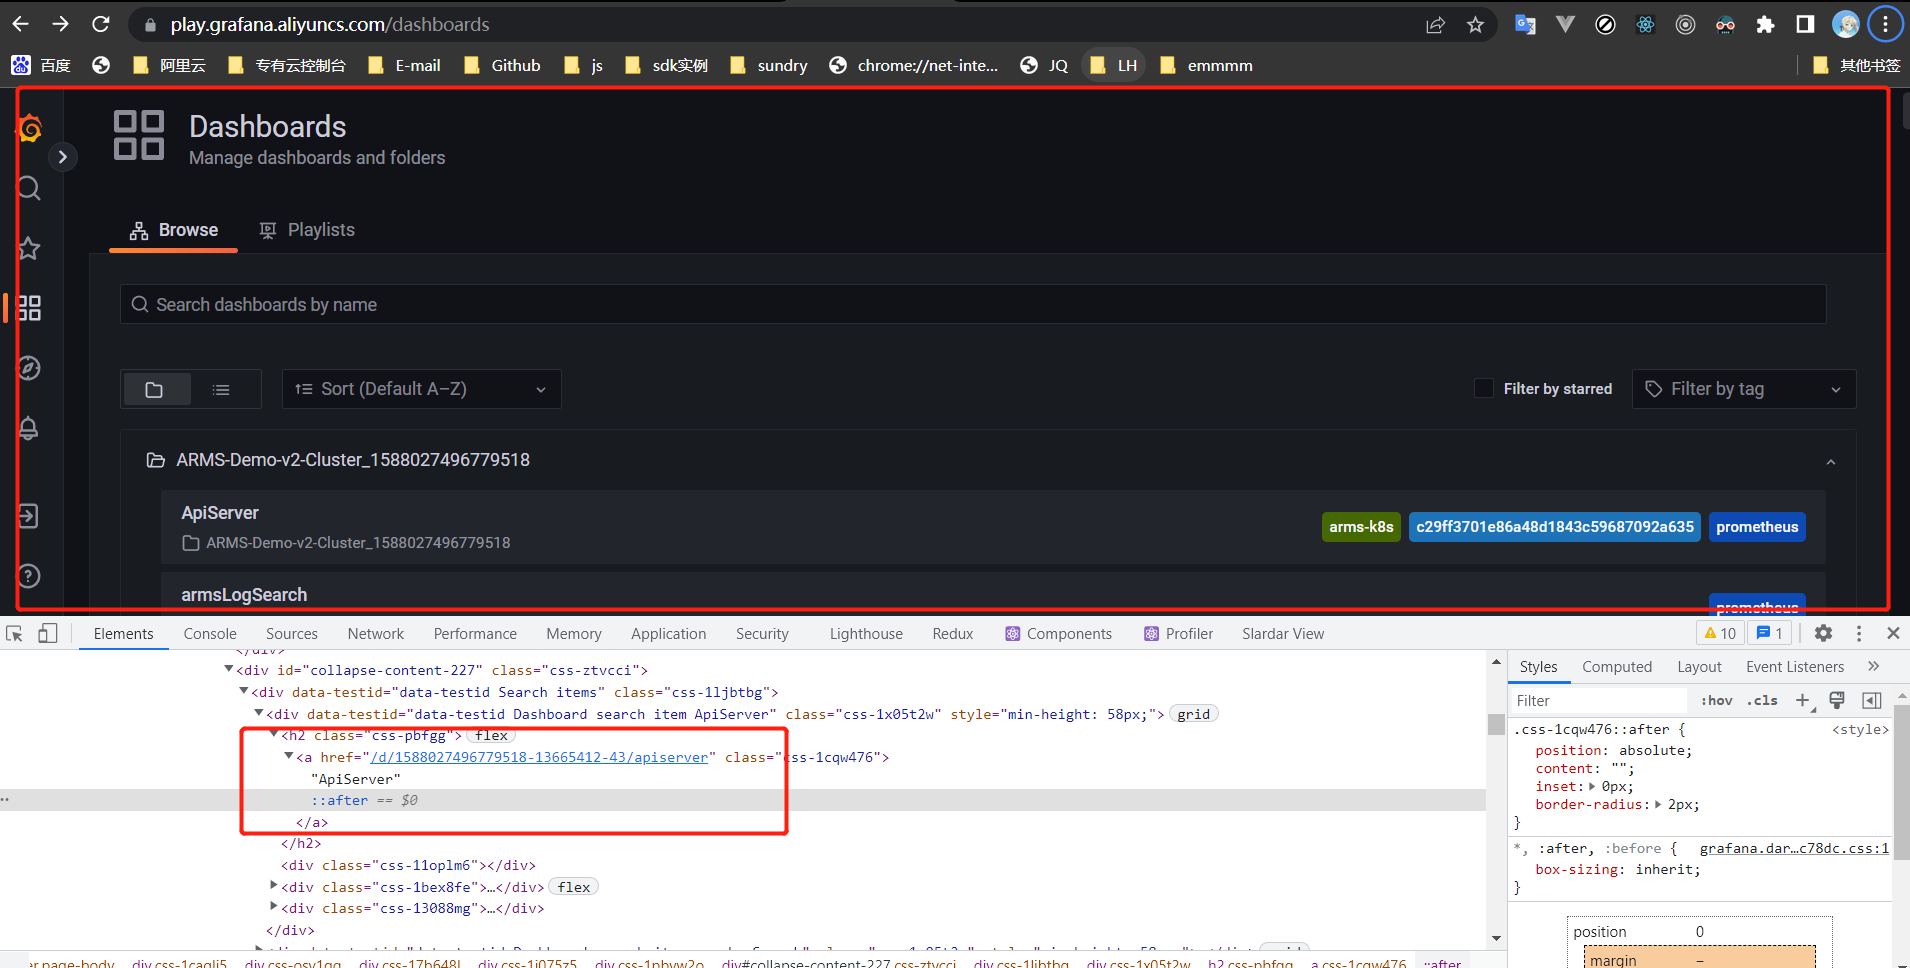
Task: Open DevTools settings gear icon
Action: 1823,633
